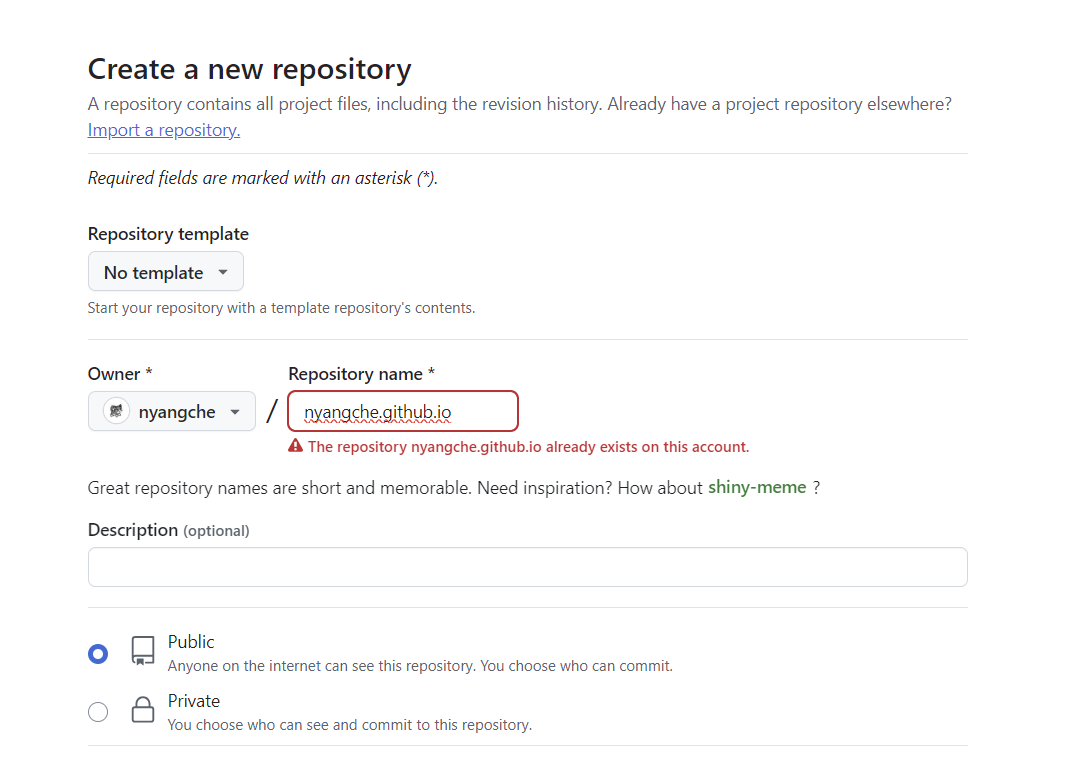Open the Owner dropdown showing nyangche
Viewport: 1082px width, 765px height.
(171, 411)
